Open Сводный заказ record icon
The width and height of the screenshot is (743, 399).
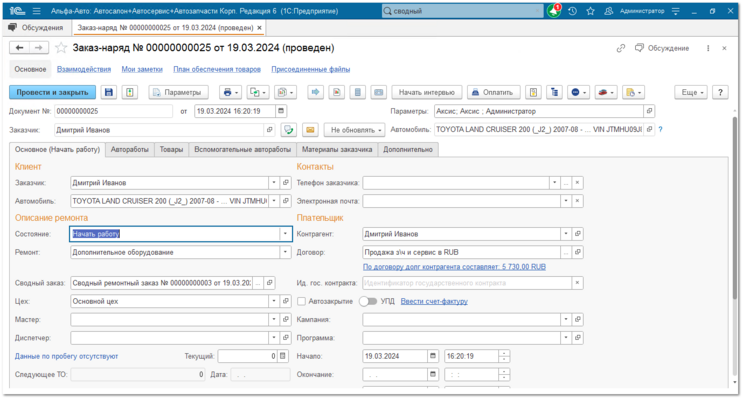[x=269, y=283]
